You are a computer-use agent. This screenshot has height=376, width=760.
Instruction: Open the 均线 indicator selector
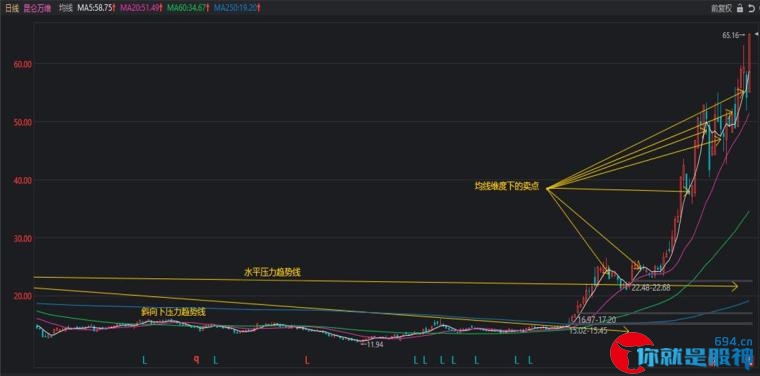pos(65,8)
